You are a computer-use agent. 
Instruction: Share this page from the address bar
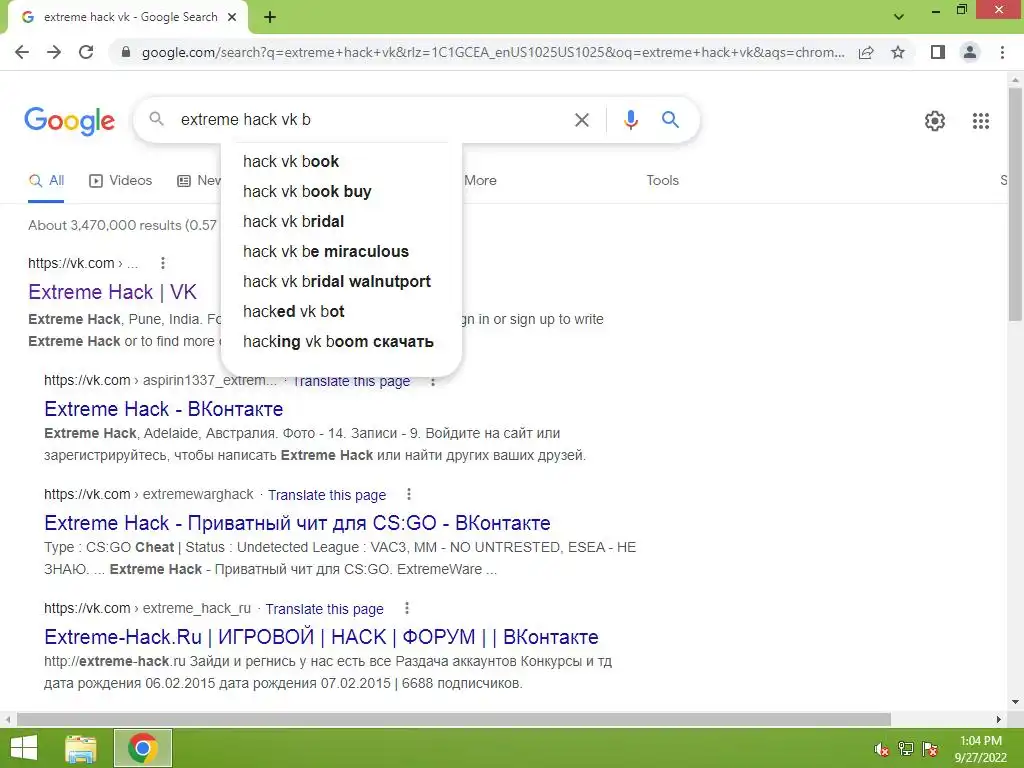(866, 52)
